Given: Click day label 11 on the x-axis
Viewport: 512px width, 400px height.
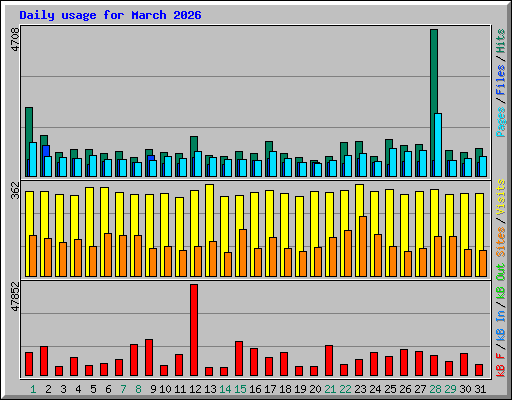Looking at the screenshot, I should coord(180,389).
